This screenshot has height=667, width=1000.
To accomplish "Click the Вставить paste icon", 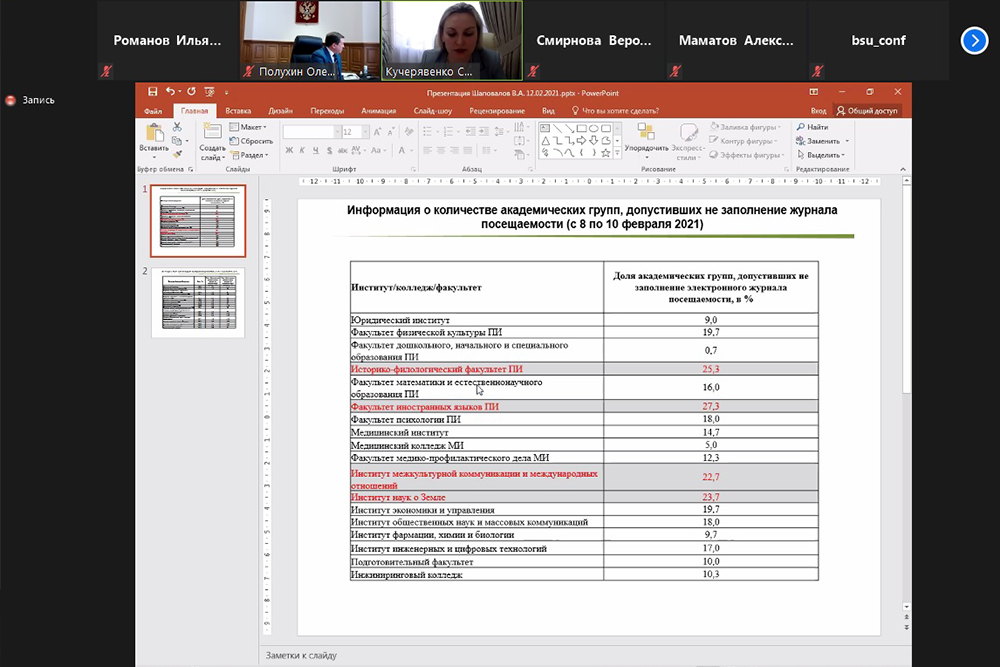I will 154,137.
